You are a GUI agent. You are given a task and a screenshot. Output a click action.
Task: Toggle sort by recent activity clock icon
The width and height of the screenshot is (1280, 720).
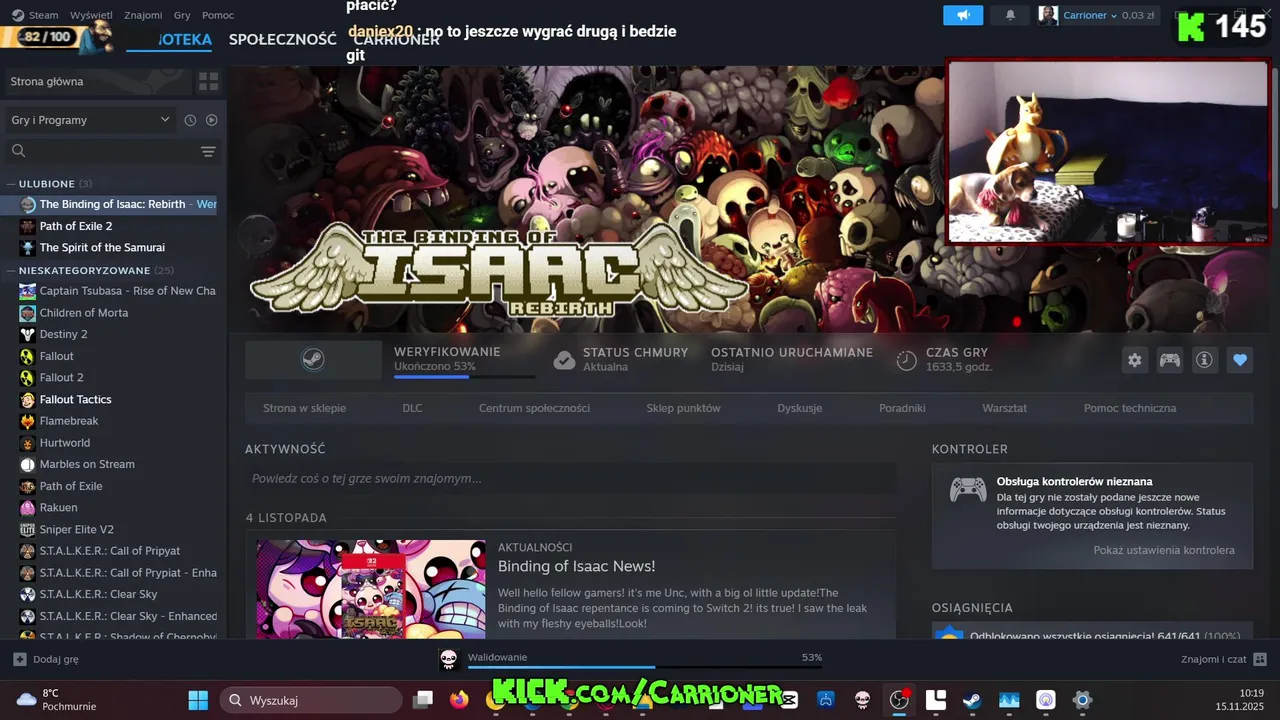tap(190, 120)
